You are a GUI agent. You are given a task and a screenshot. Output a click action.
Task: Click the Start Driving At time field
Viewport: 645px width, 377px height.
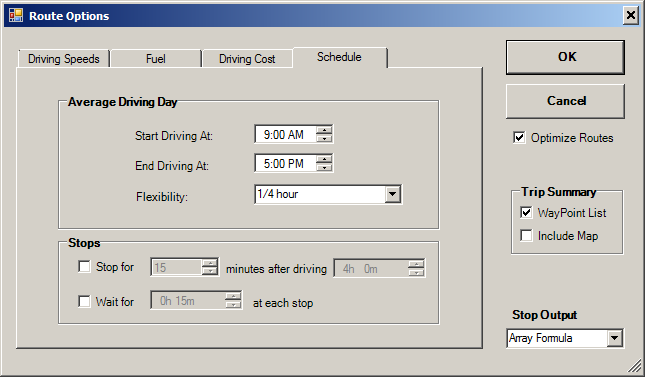click(x=285, y=134)
